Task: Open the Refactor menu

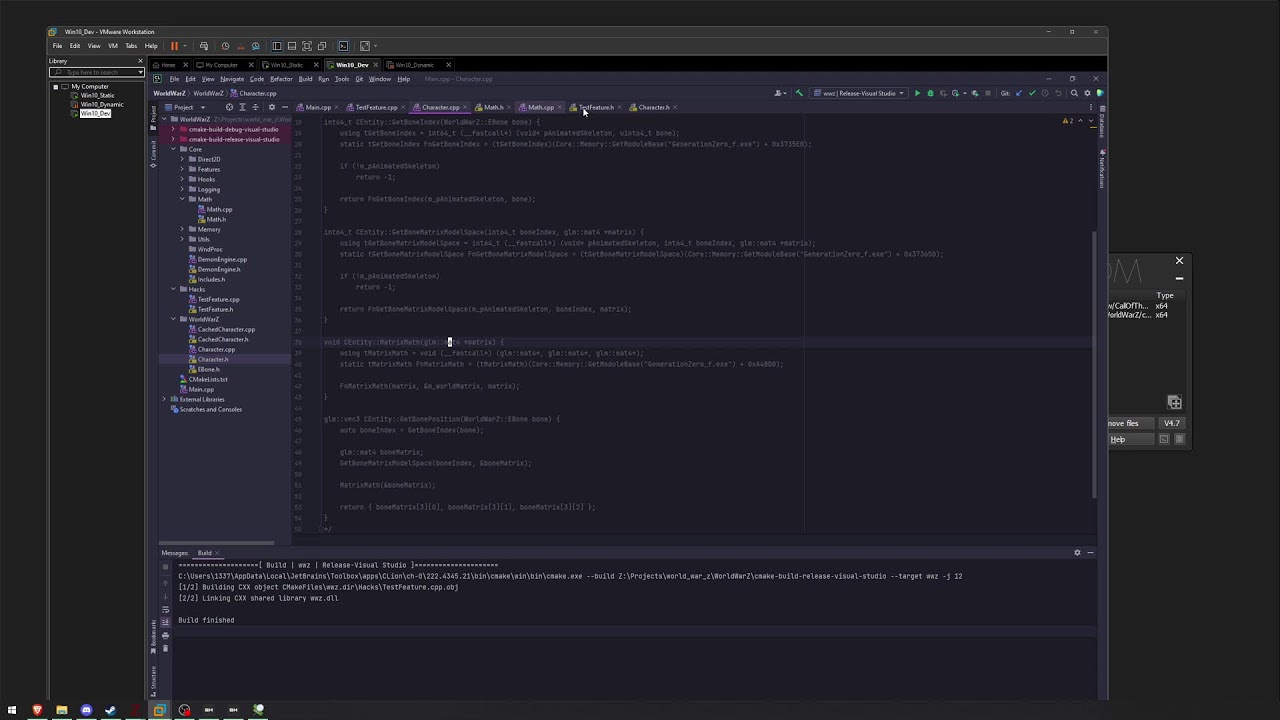Action: point(281,79)
